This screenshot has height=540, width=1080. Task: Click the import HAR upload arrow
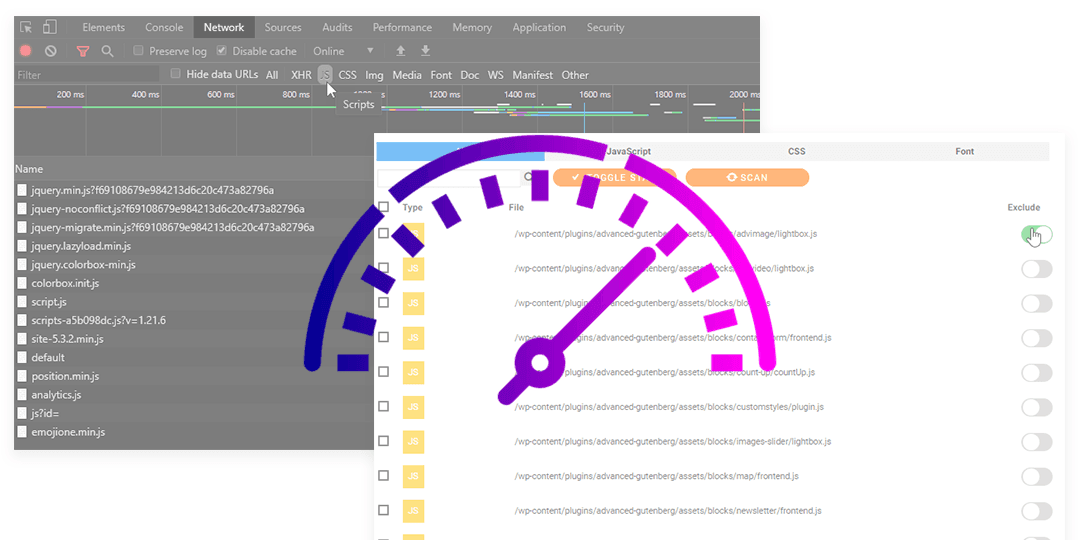click(401, 51)
